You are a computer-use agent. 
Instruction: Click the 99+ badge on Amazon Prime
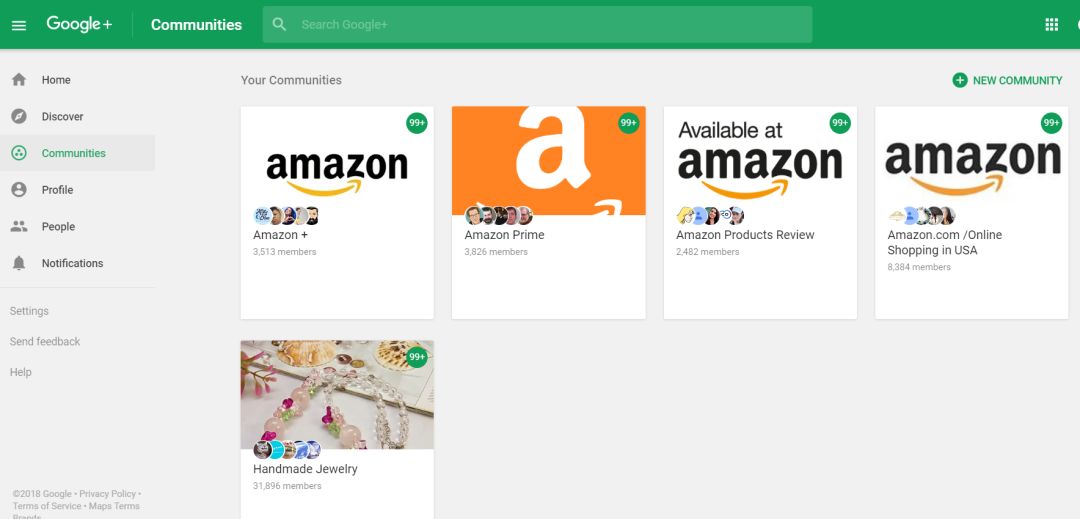tap(628, 123)
